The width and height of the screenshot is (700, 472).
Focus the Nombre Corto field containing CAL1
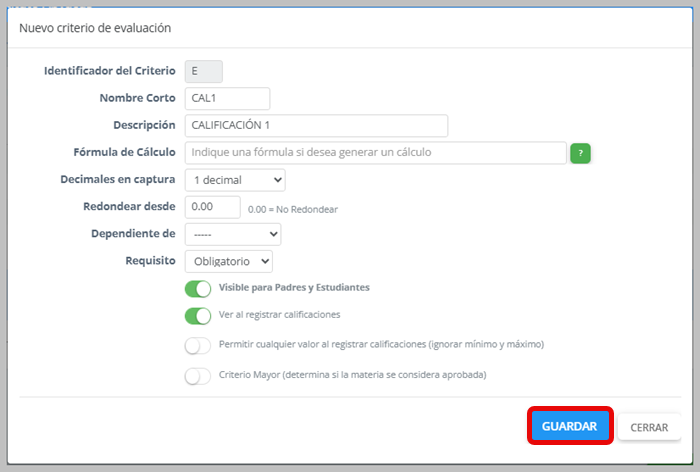coord(227,98)
